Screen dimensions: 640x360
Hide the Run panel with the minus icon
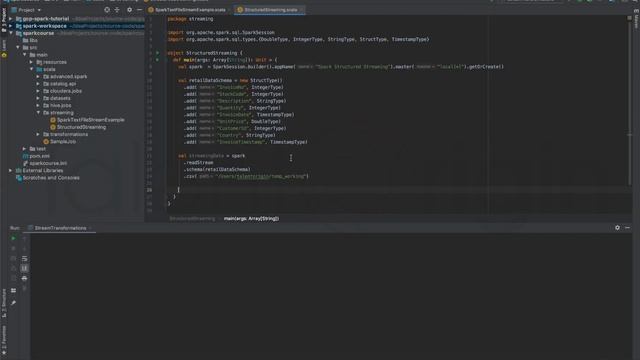pos(627,228)
